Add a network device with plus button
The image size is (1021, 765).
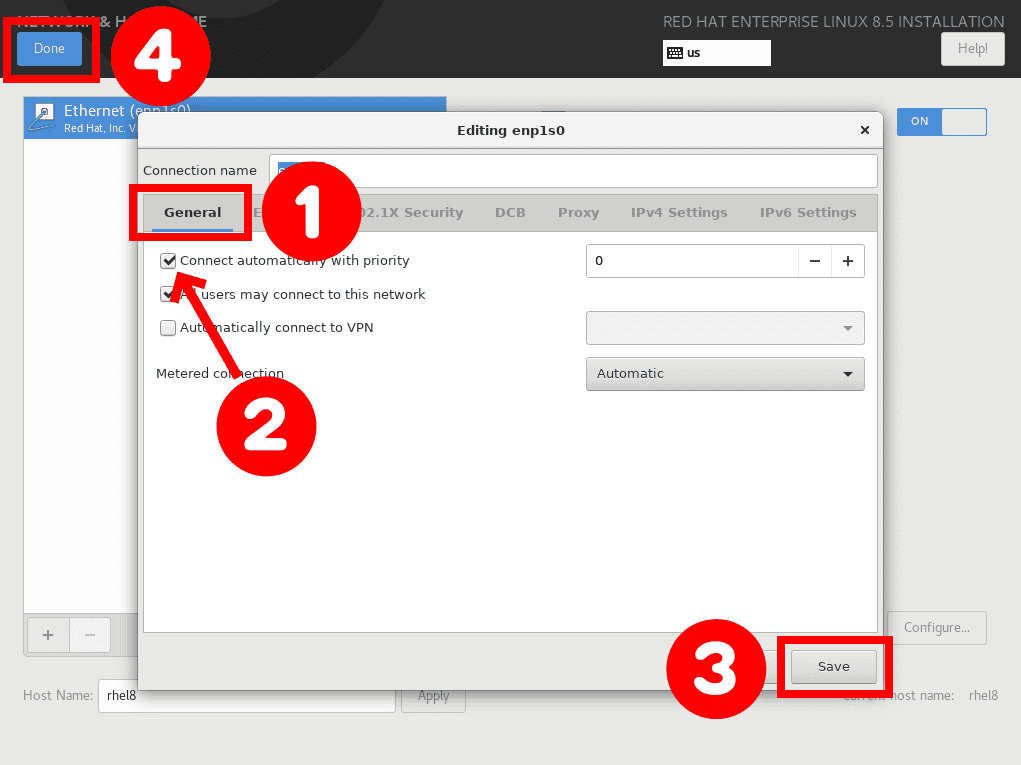coord(48,635)
